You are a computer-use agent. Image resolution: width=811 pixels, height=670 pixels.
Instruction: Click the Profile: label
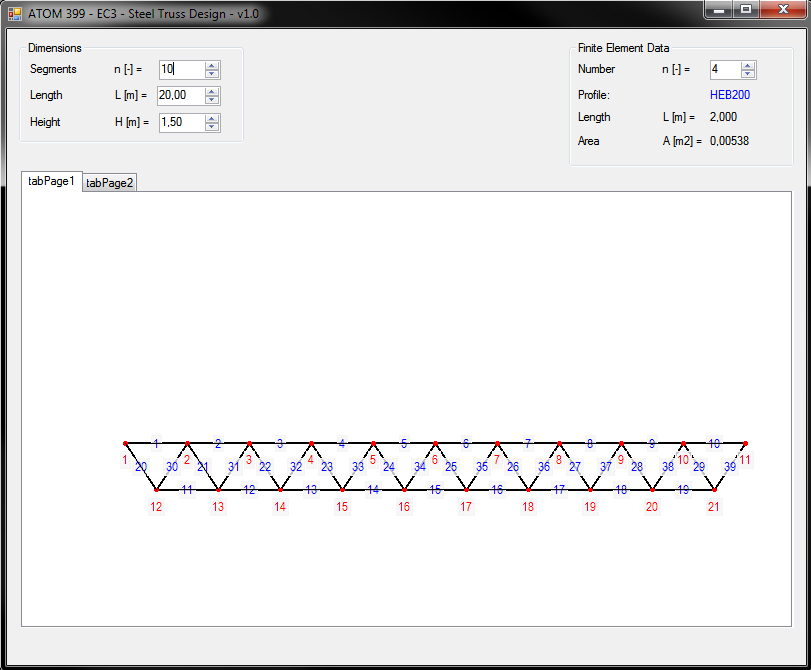[594, 95]
